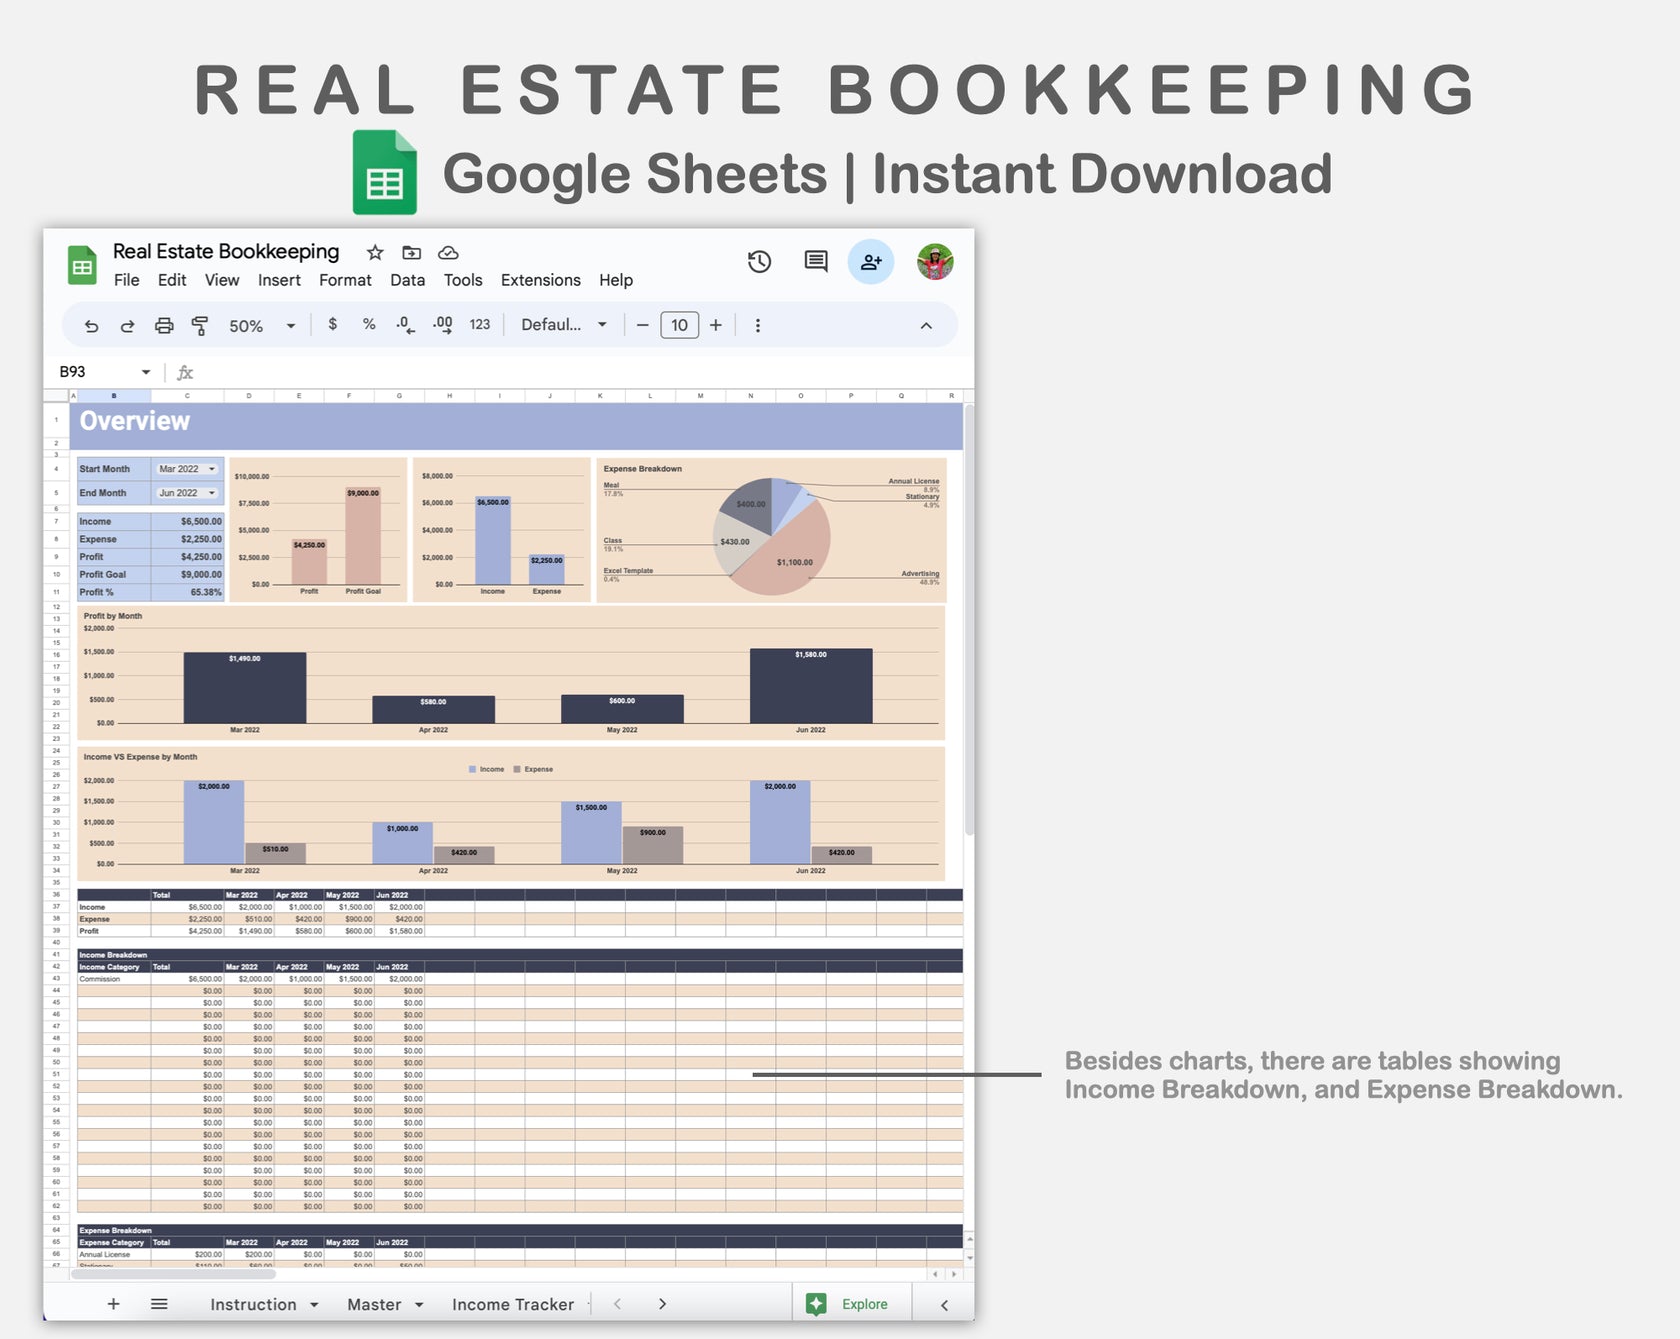Collapse the toolbar with the chevron
Image resolution: width=1680 pixels, height=1339 pixels.
(x=926, y=325)
